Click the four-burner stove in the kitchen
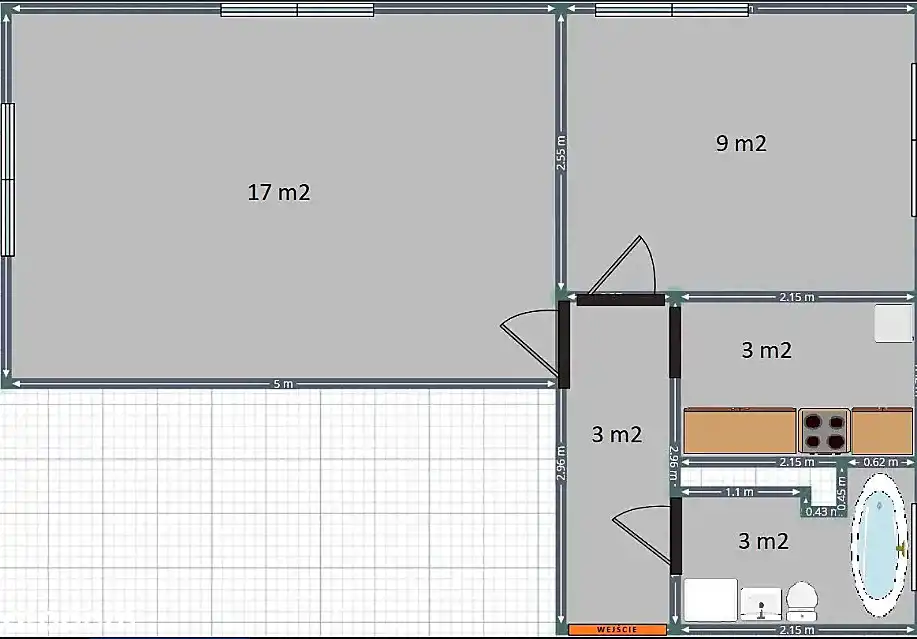 point(824,430)
